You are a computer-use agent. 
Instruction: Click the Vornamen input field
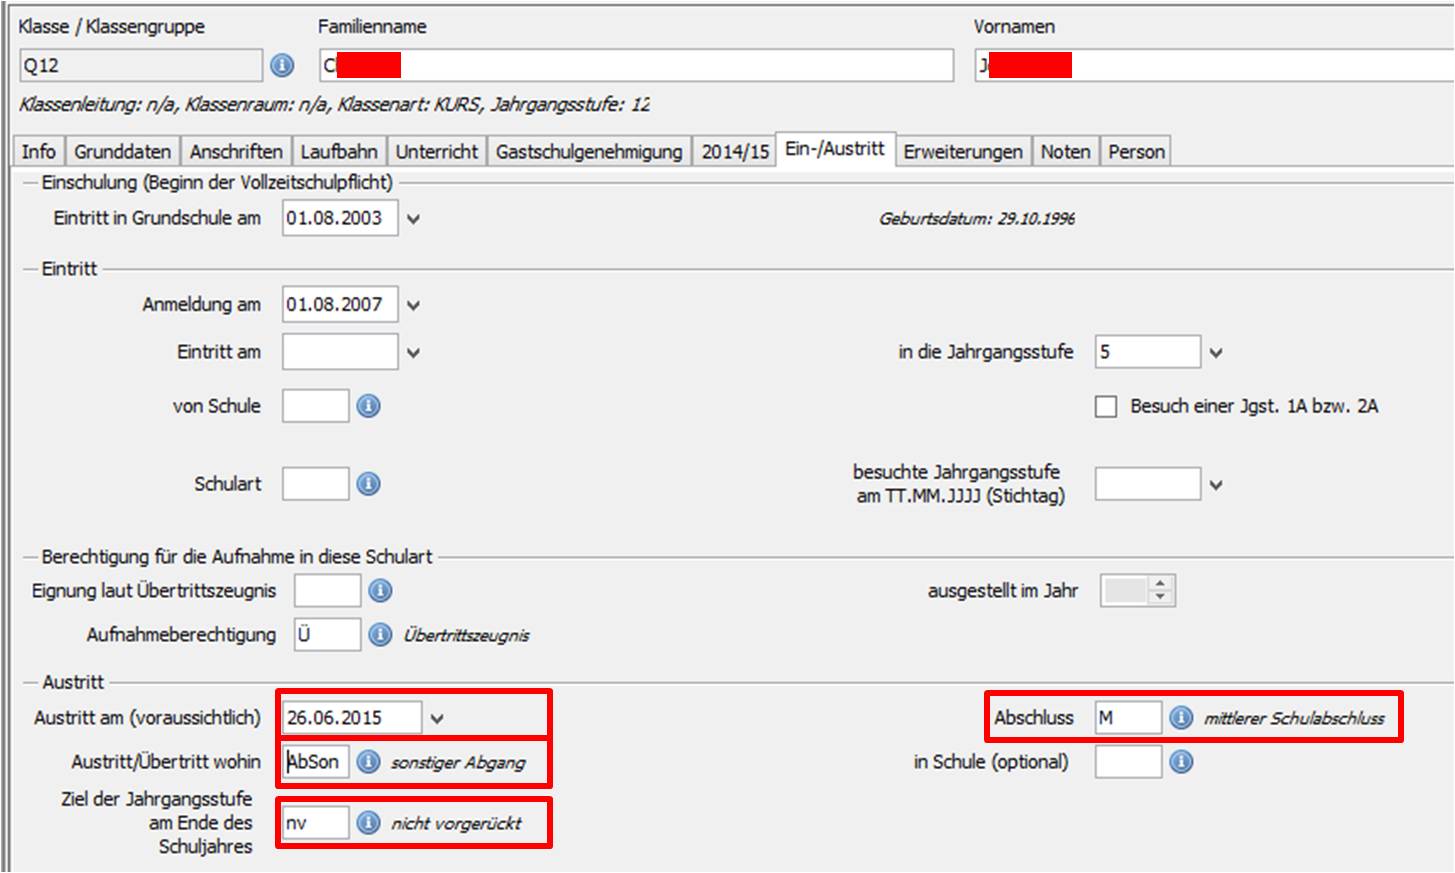click(1215, 65)
